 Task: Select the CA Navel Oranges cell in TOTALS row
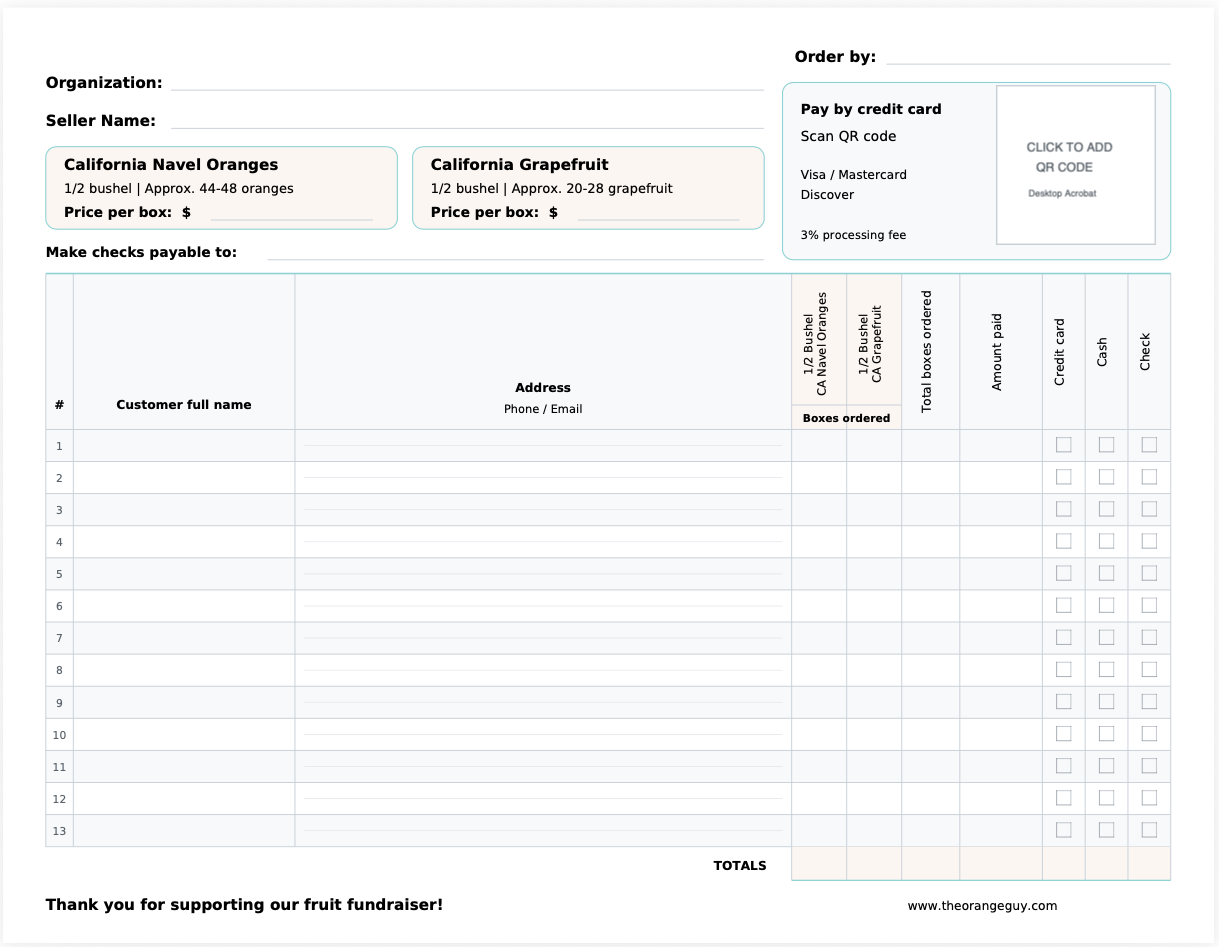pyautogui.click(x=819, y=864)
